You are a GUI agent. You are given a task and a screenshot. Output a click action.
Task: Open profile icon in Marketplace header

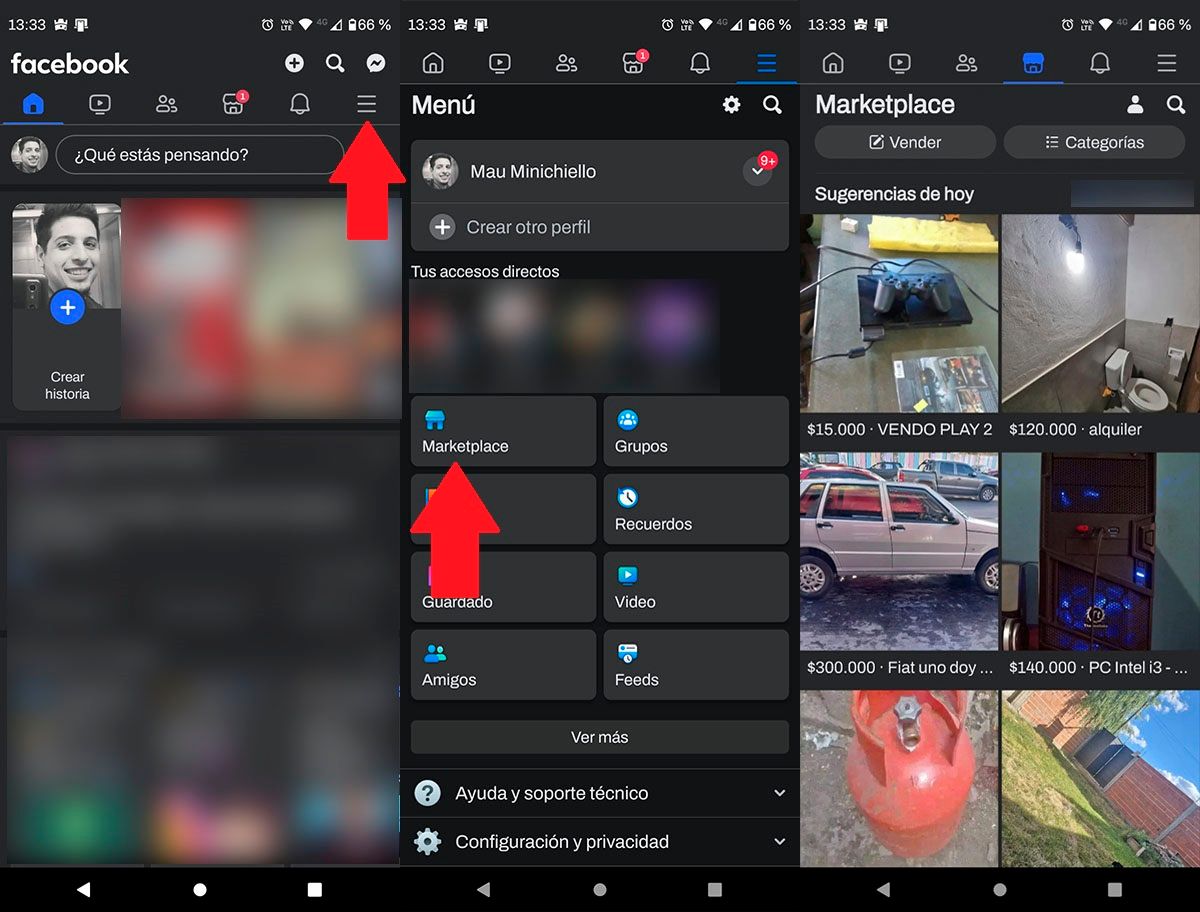tap(1135, 104)
